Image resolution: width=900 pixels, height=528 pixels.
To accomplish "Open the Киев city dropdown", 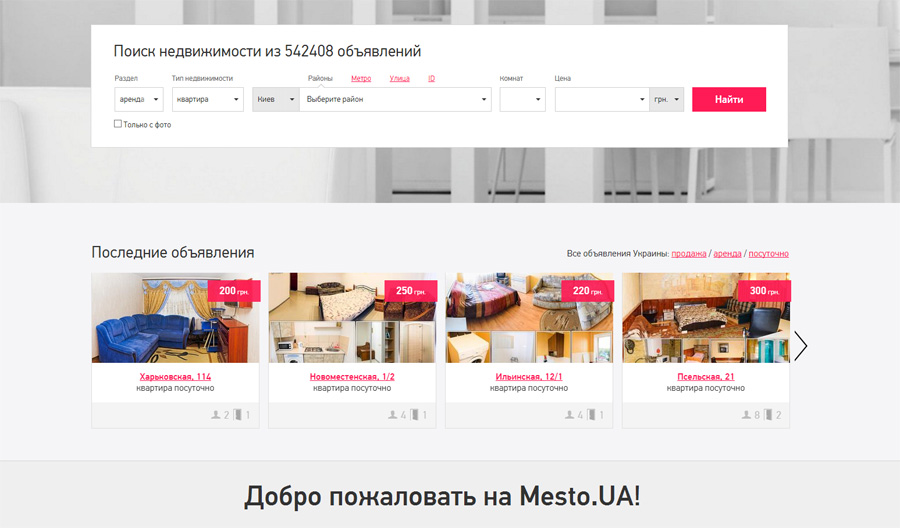I will click(275, 99).
